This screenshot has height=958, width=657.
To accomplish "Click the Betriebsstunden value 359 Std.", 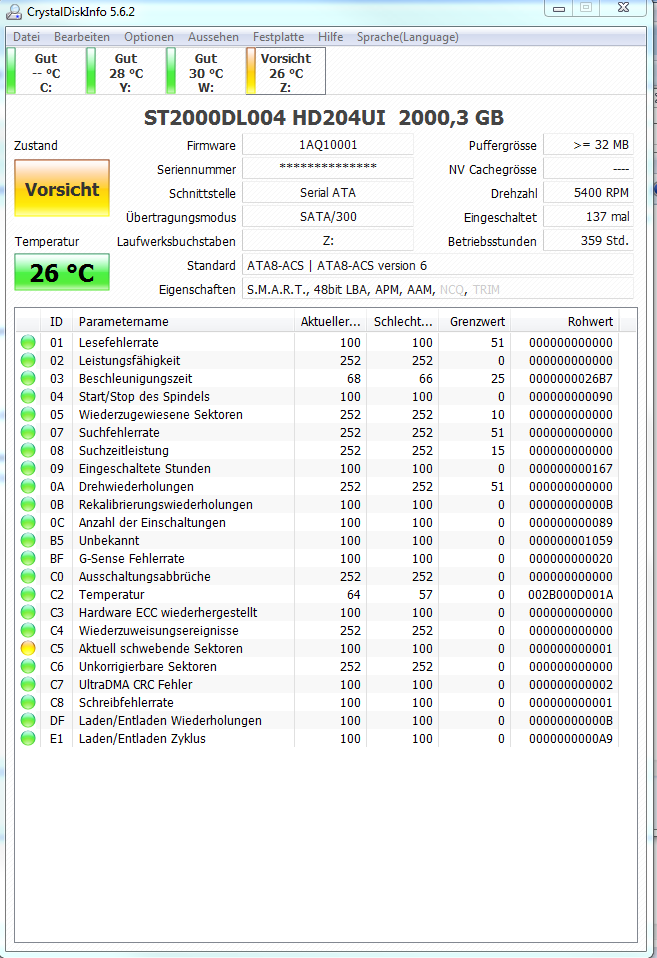I will 588,240.
